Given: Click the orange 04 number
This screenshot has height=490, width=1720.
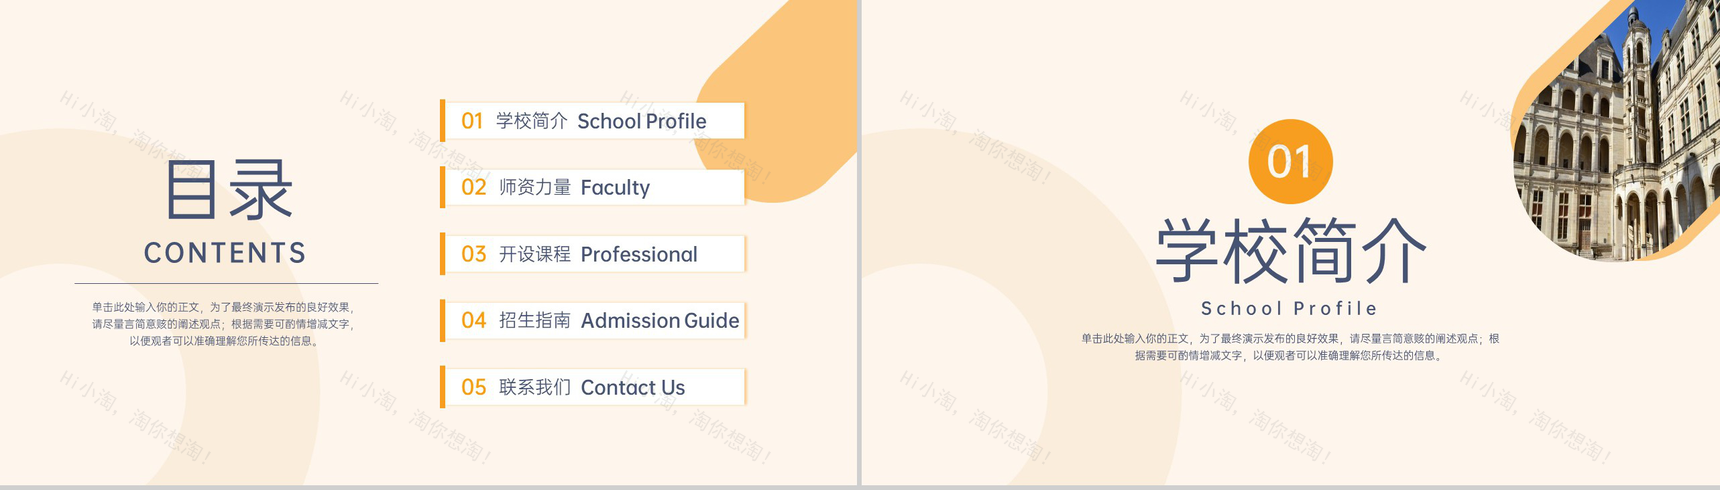Looking at the screenshot, I should coord(473,320).
